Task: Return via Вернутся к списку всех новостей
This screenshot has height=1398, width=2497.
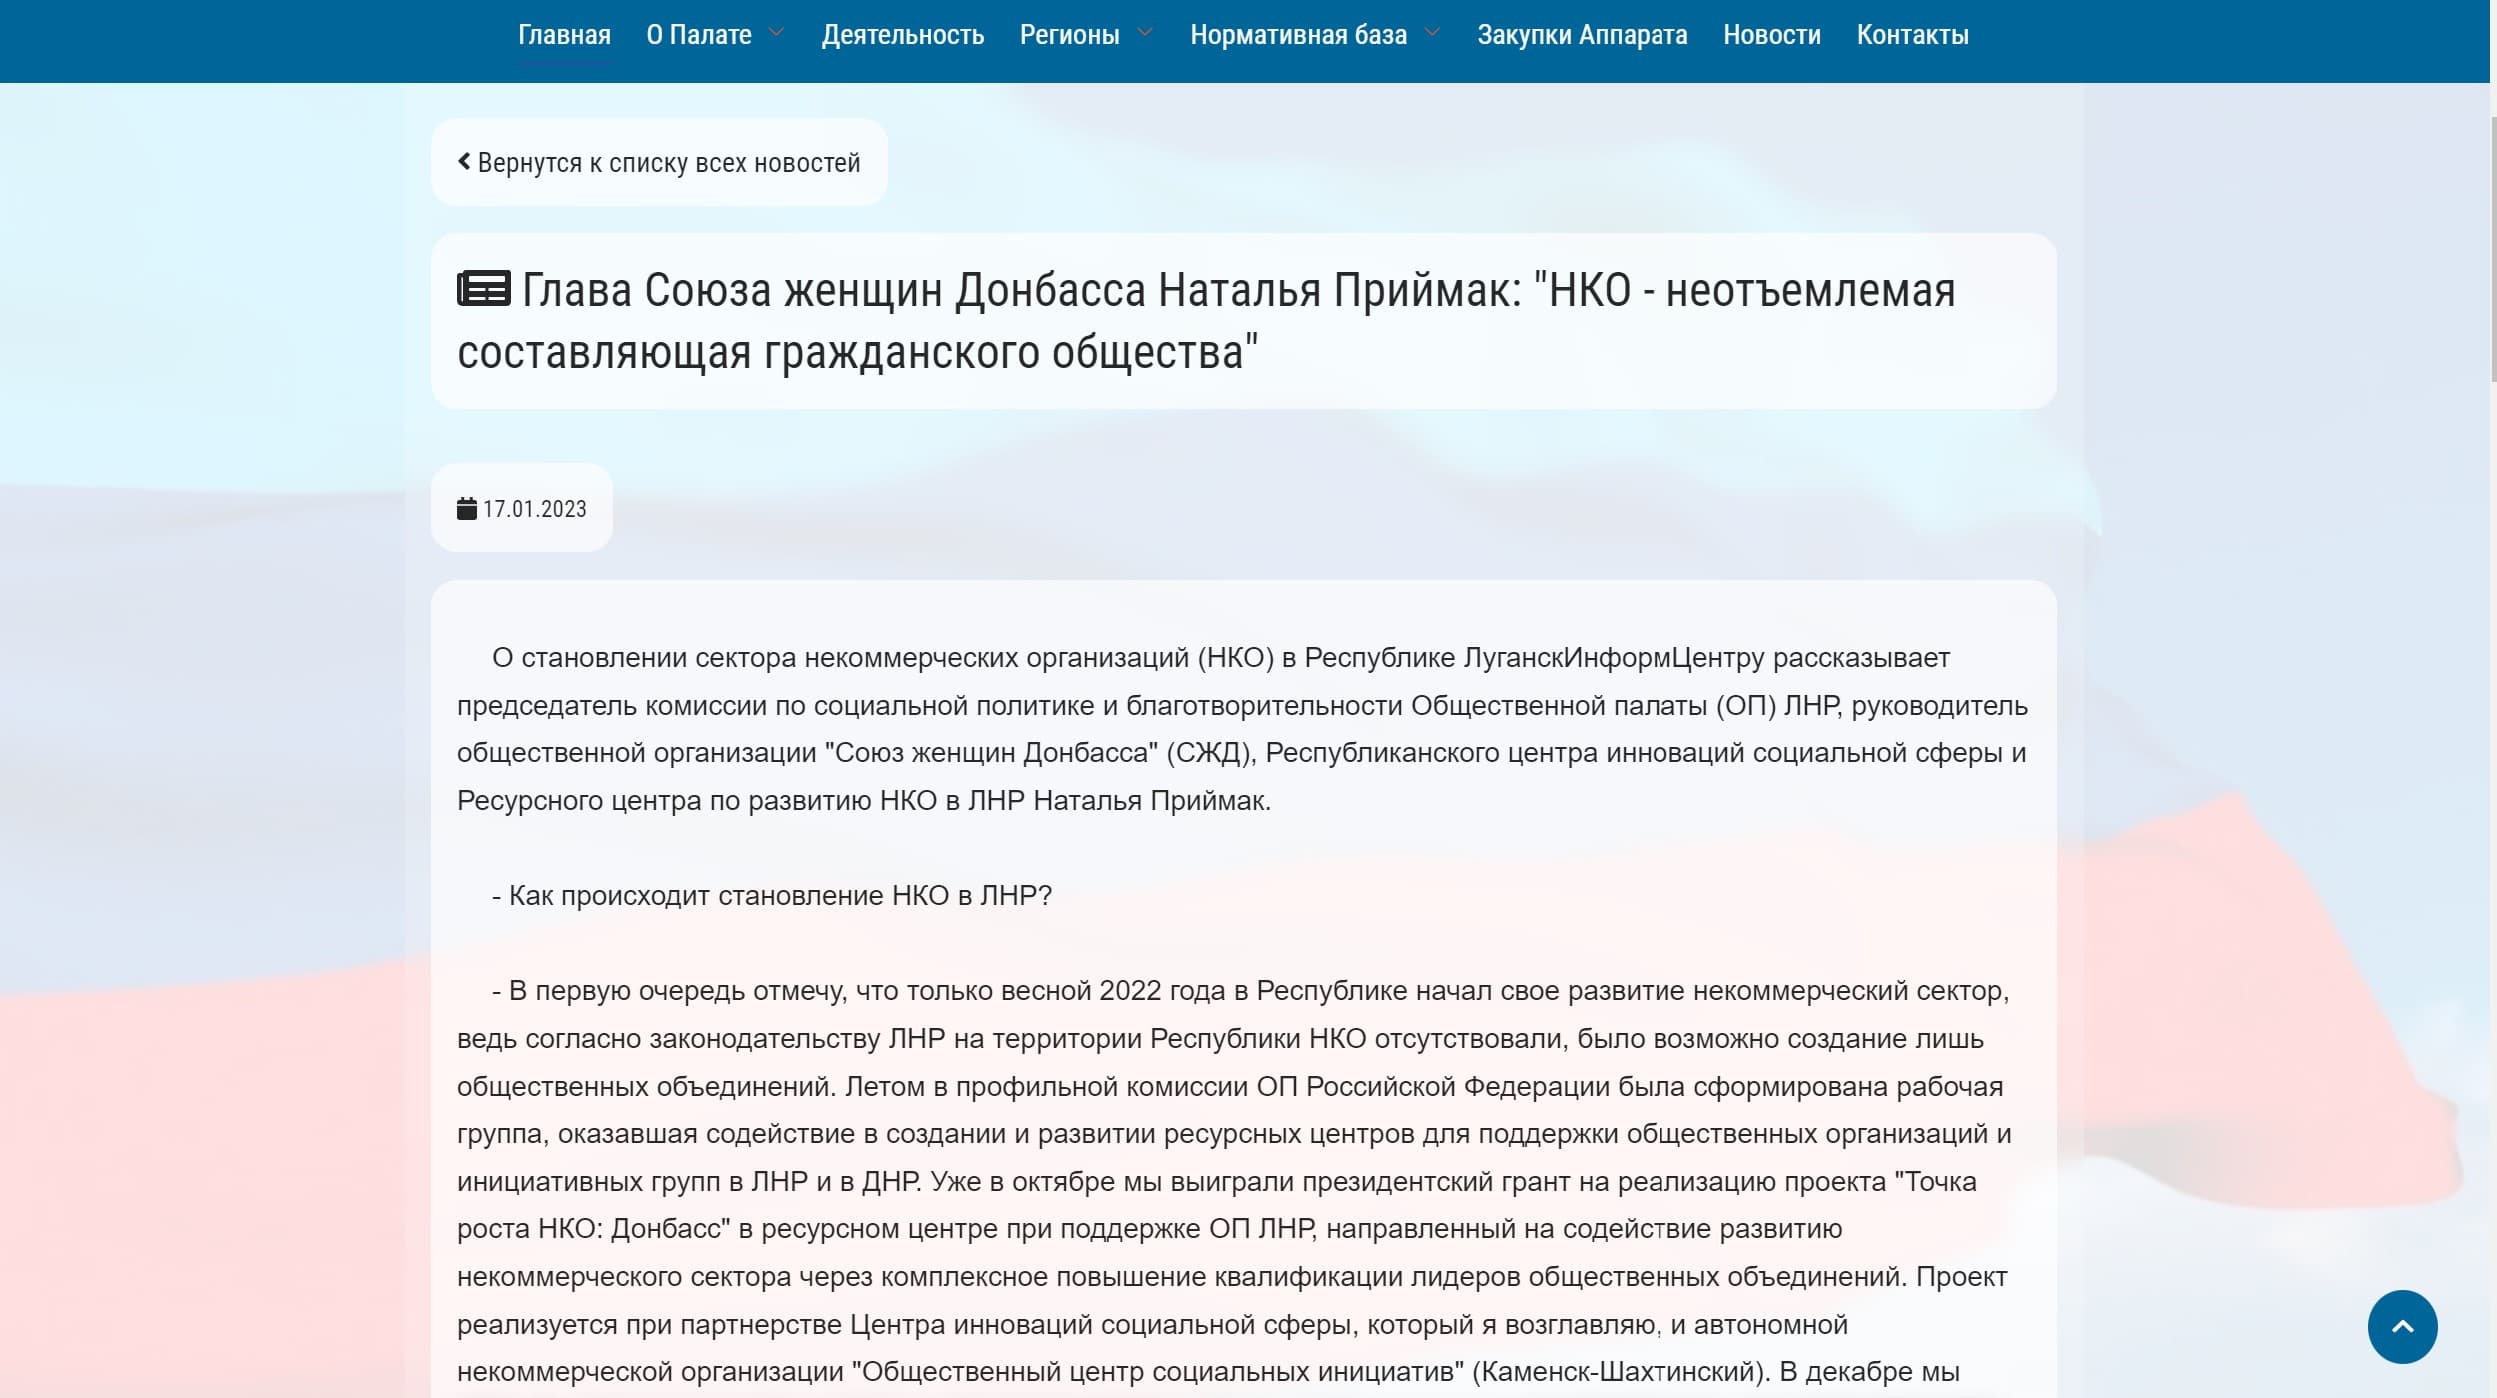Action: click(x=659, y=162)
